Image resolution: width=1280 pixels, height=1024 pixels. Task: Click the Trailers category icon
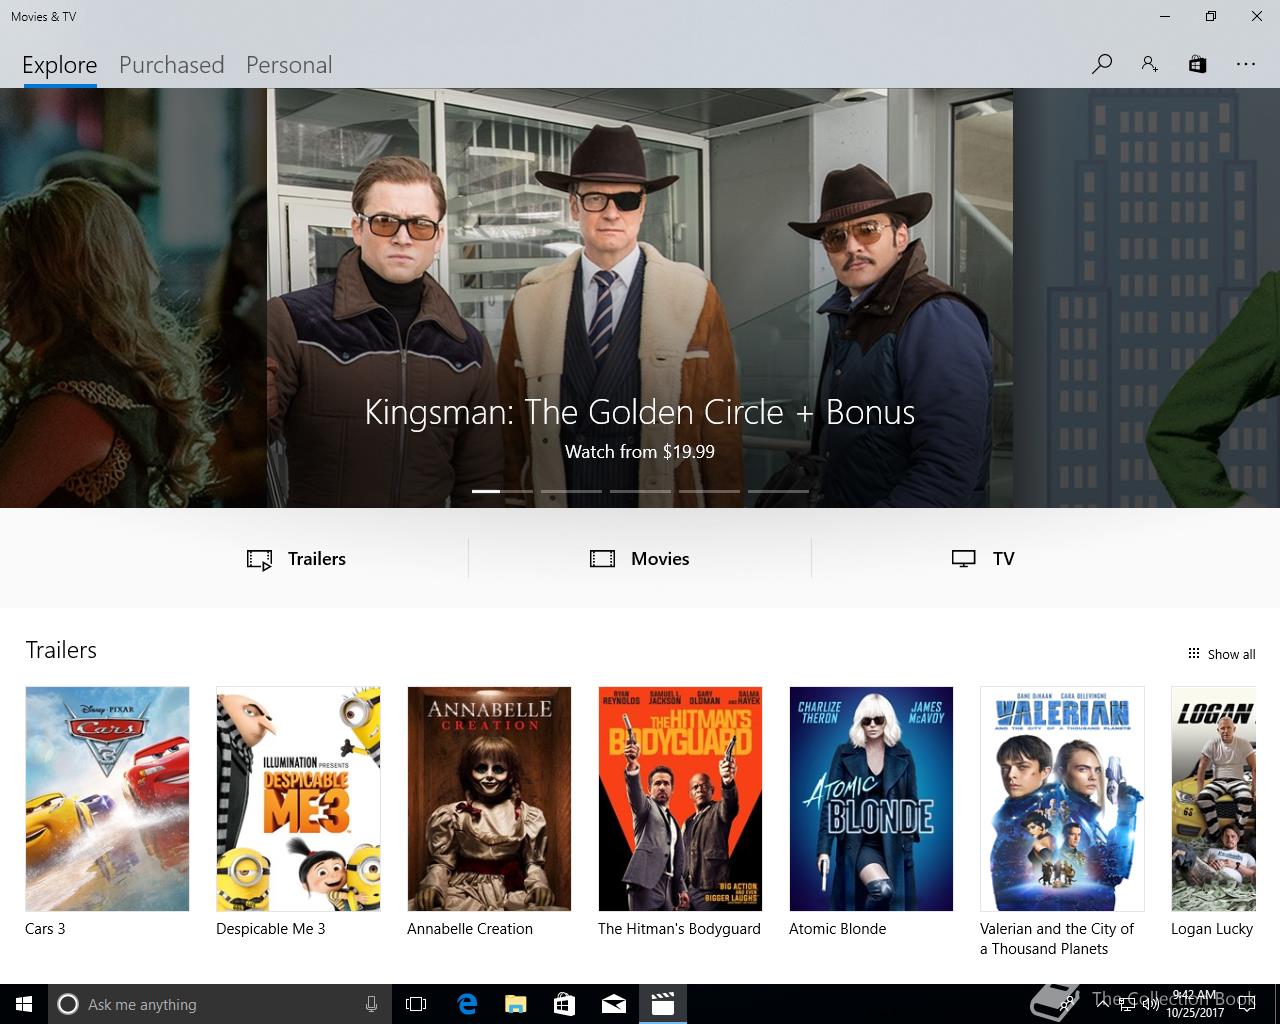(259, 559)
